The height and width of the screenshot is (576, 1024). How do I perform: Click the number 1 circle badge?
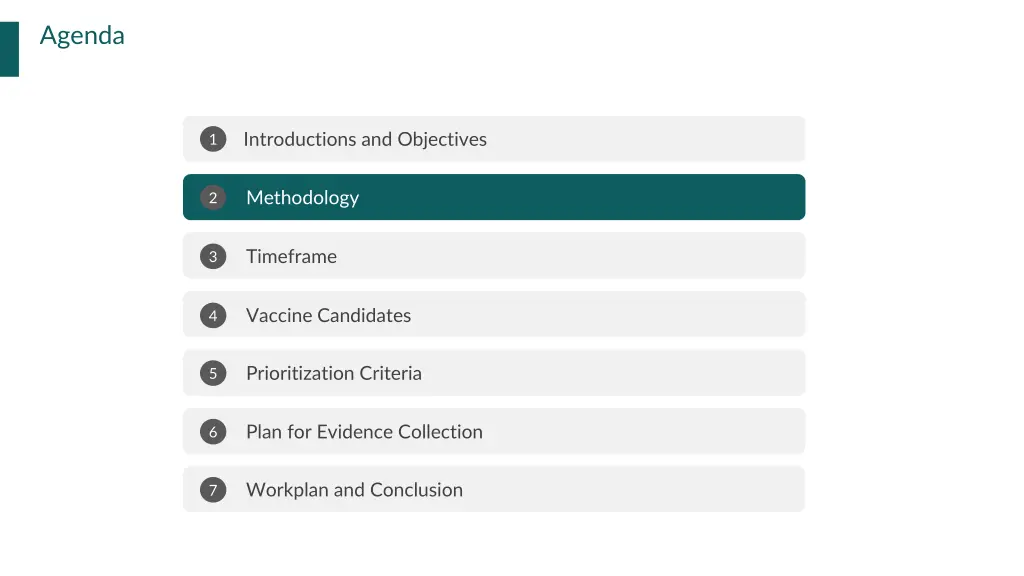[213, 139]
